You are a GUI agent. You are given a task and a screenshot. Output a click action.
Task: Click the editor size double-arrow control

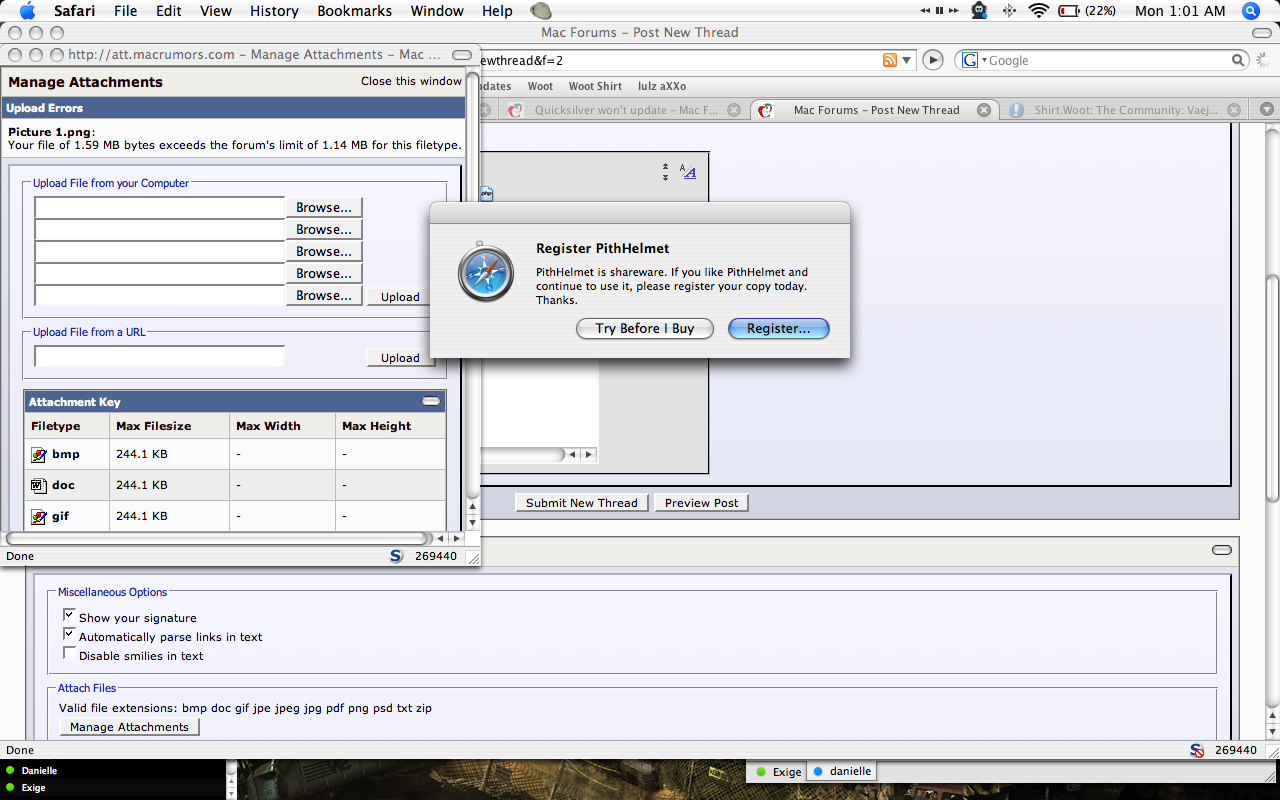pos(665,172)
